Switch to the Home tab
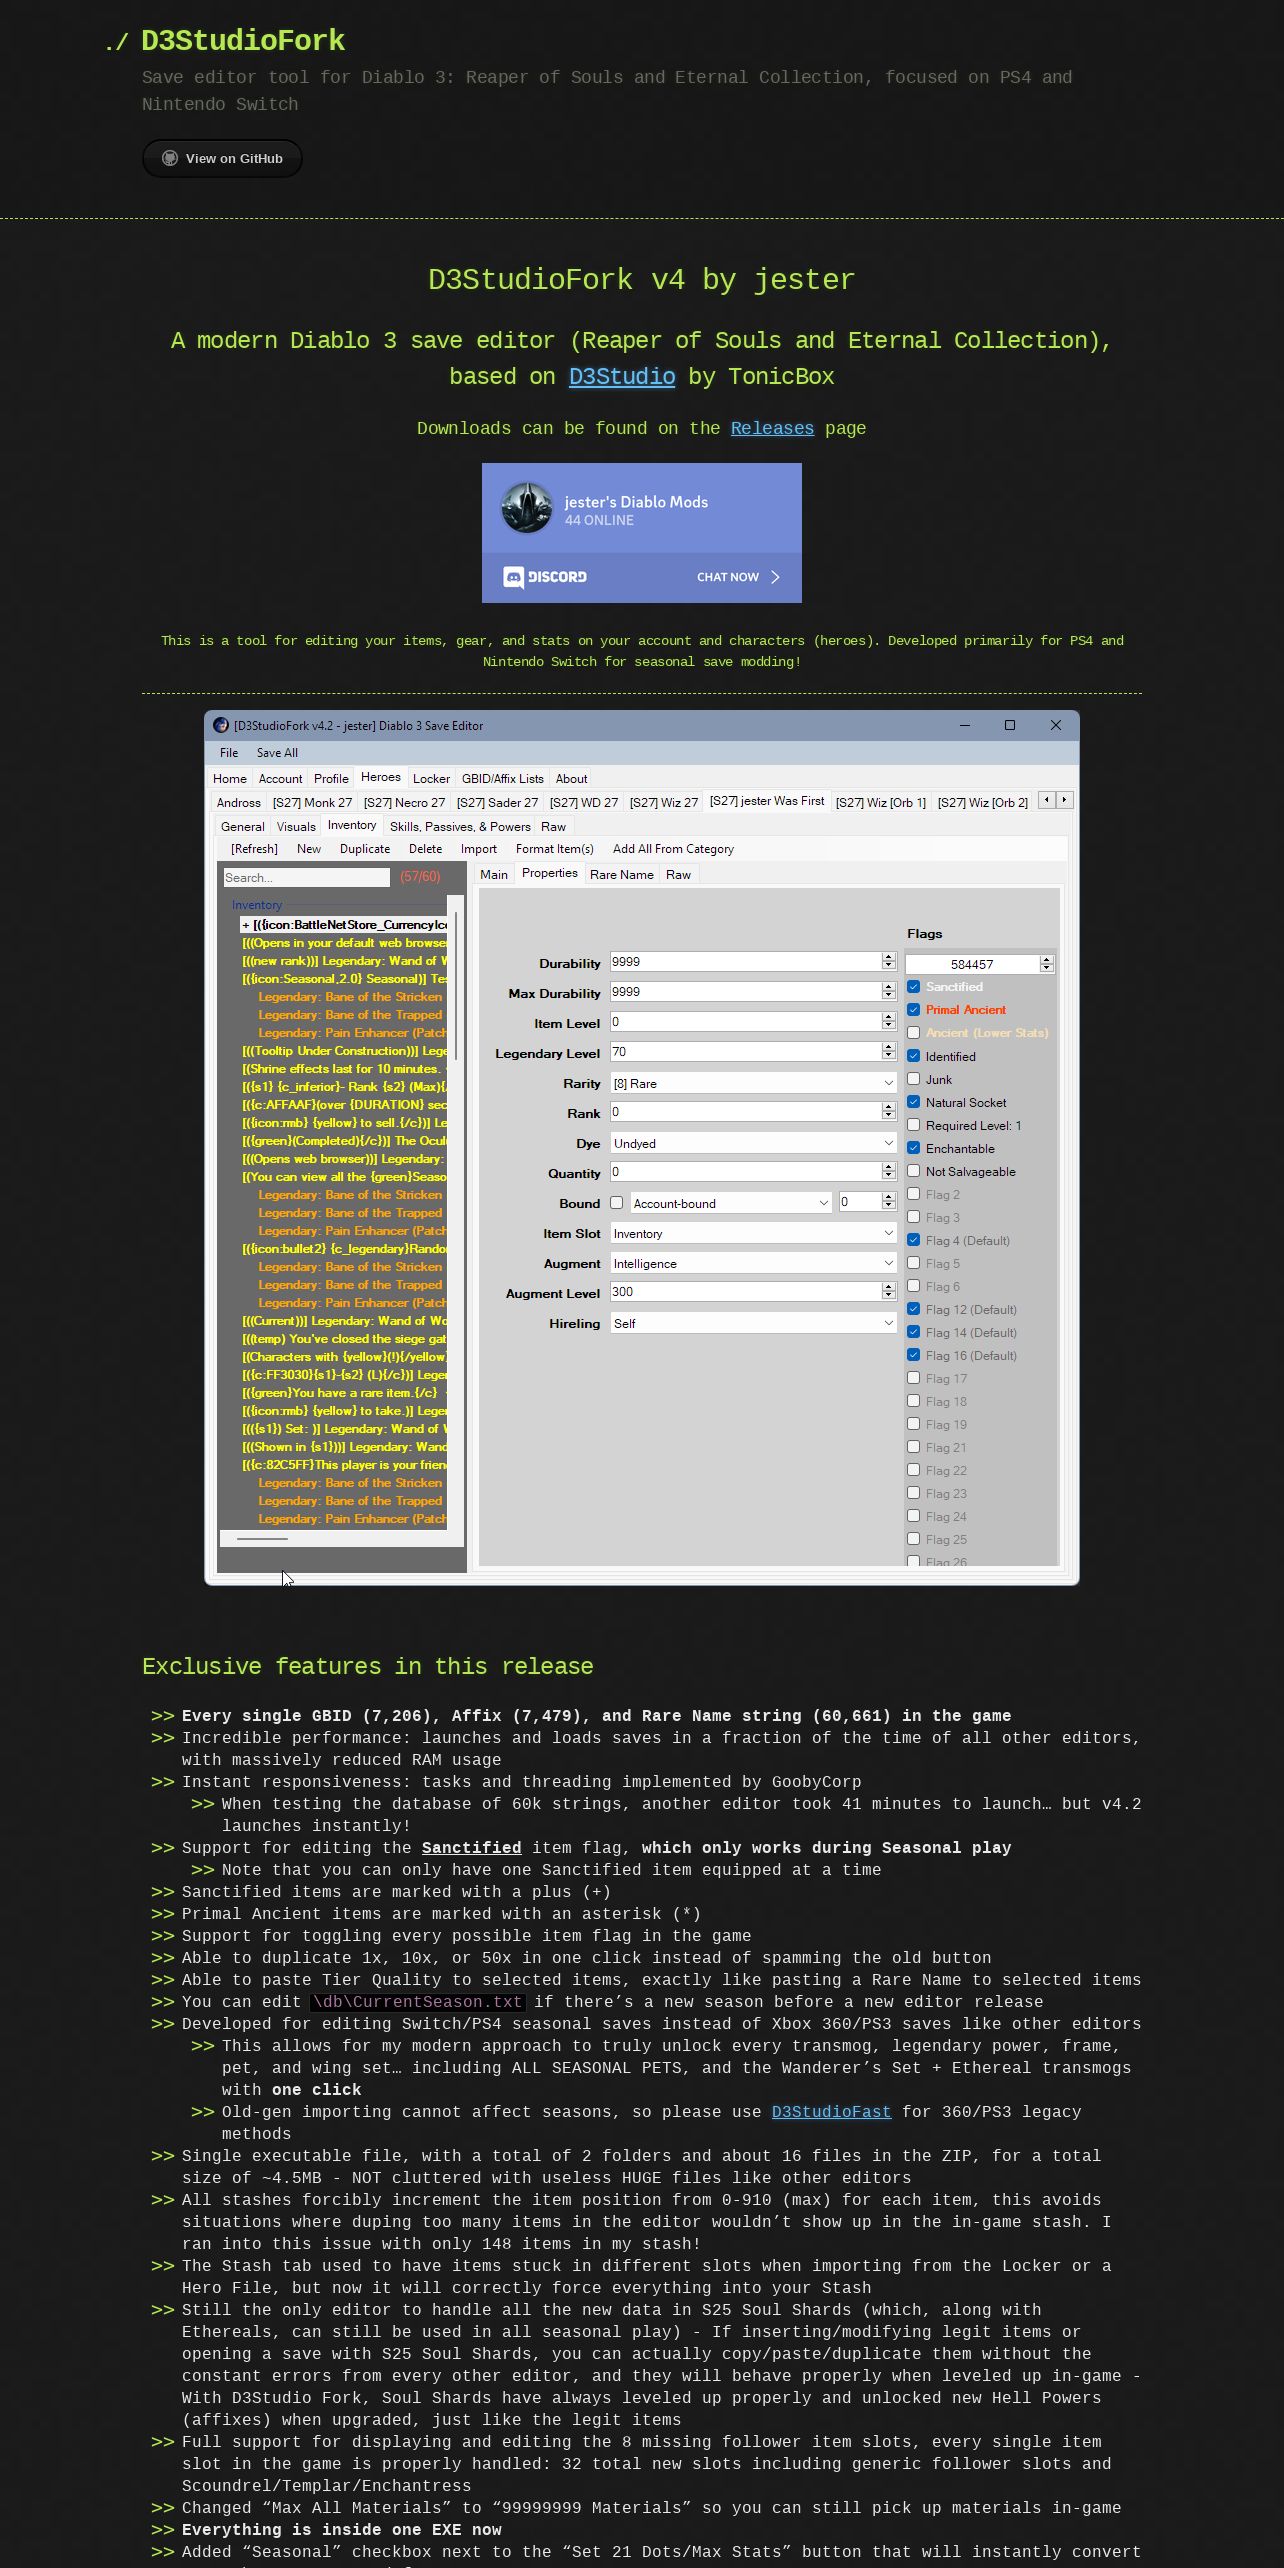1284x2568 pixels. tap(229, 779)
